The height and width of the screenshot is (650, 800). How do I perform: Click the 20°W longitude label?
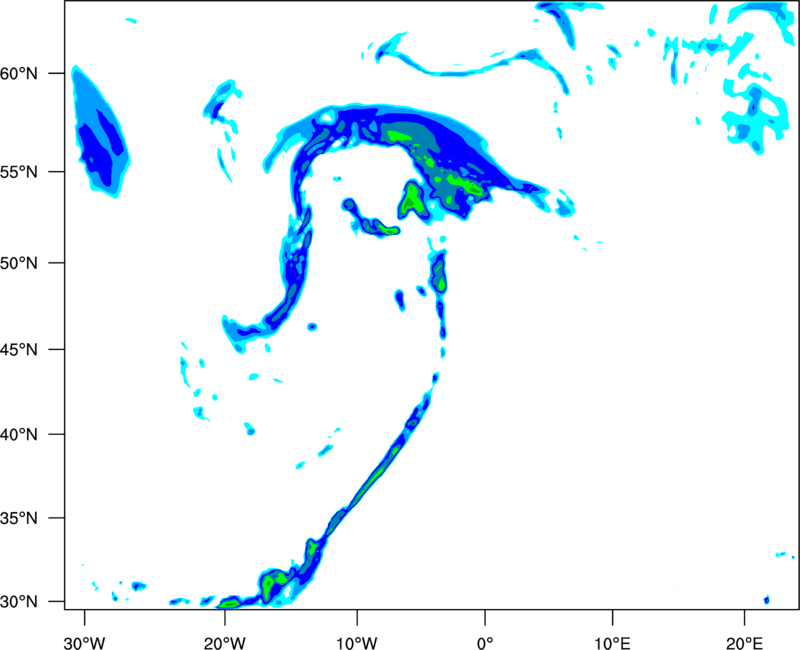[x=225, y=643]
